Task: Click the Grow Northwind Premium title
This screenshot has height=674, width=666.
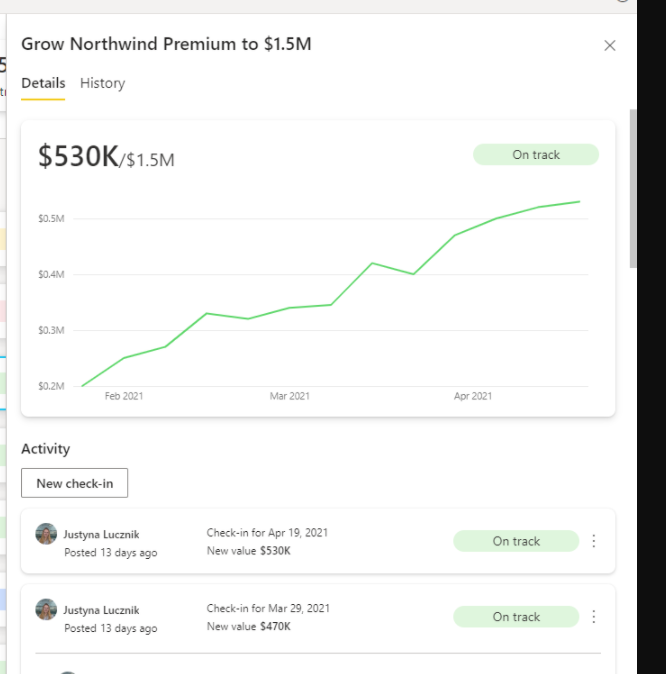Action: click(167, 44)
